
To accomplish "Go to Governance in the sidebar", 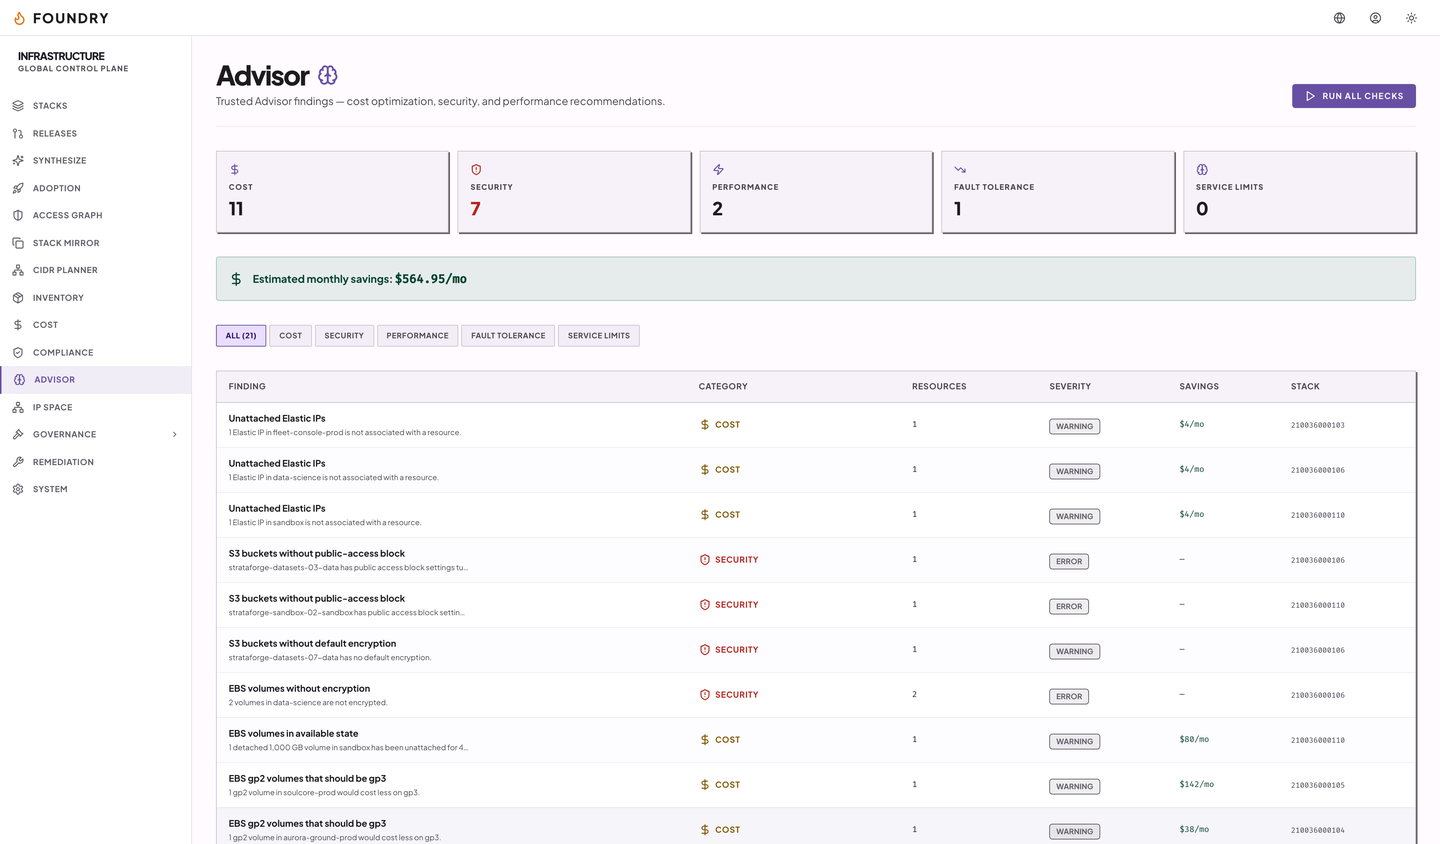I will 96,435.
